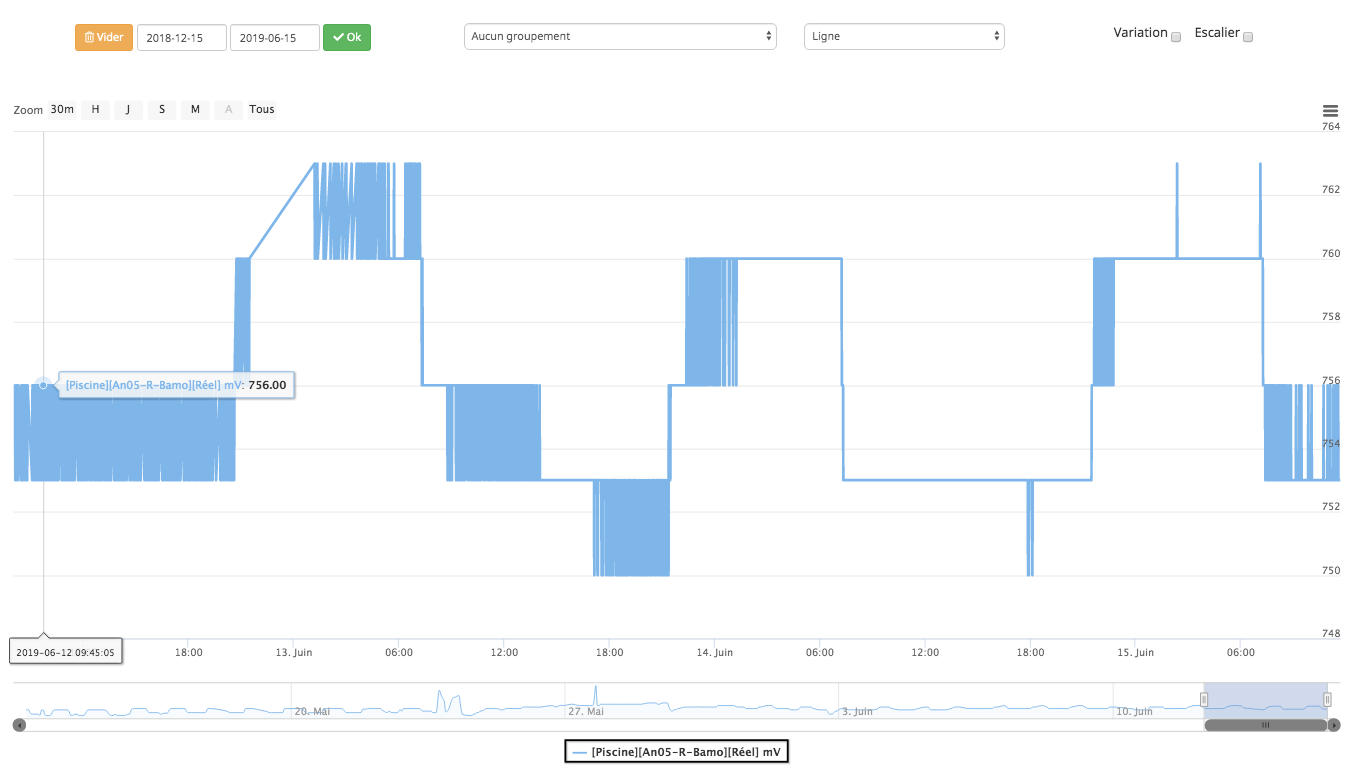Click the 15. Juin x-axis label
Screen dimensions: 1350x779
click(1135, 653)
